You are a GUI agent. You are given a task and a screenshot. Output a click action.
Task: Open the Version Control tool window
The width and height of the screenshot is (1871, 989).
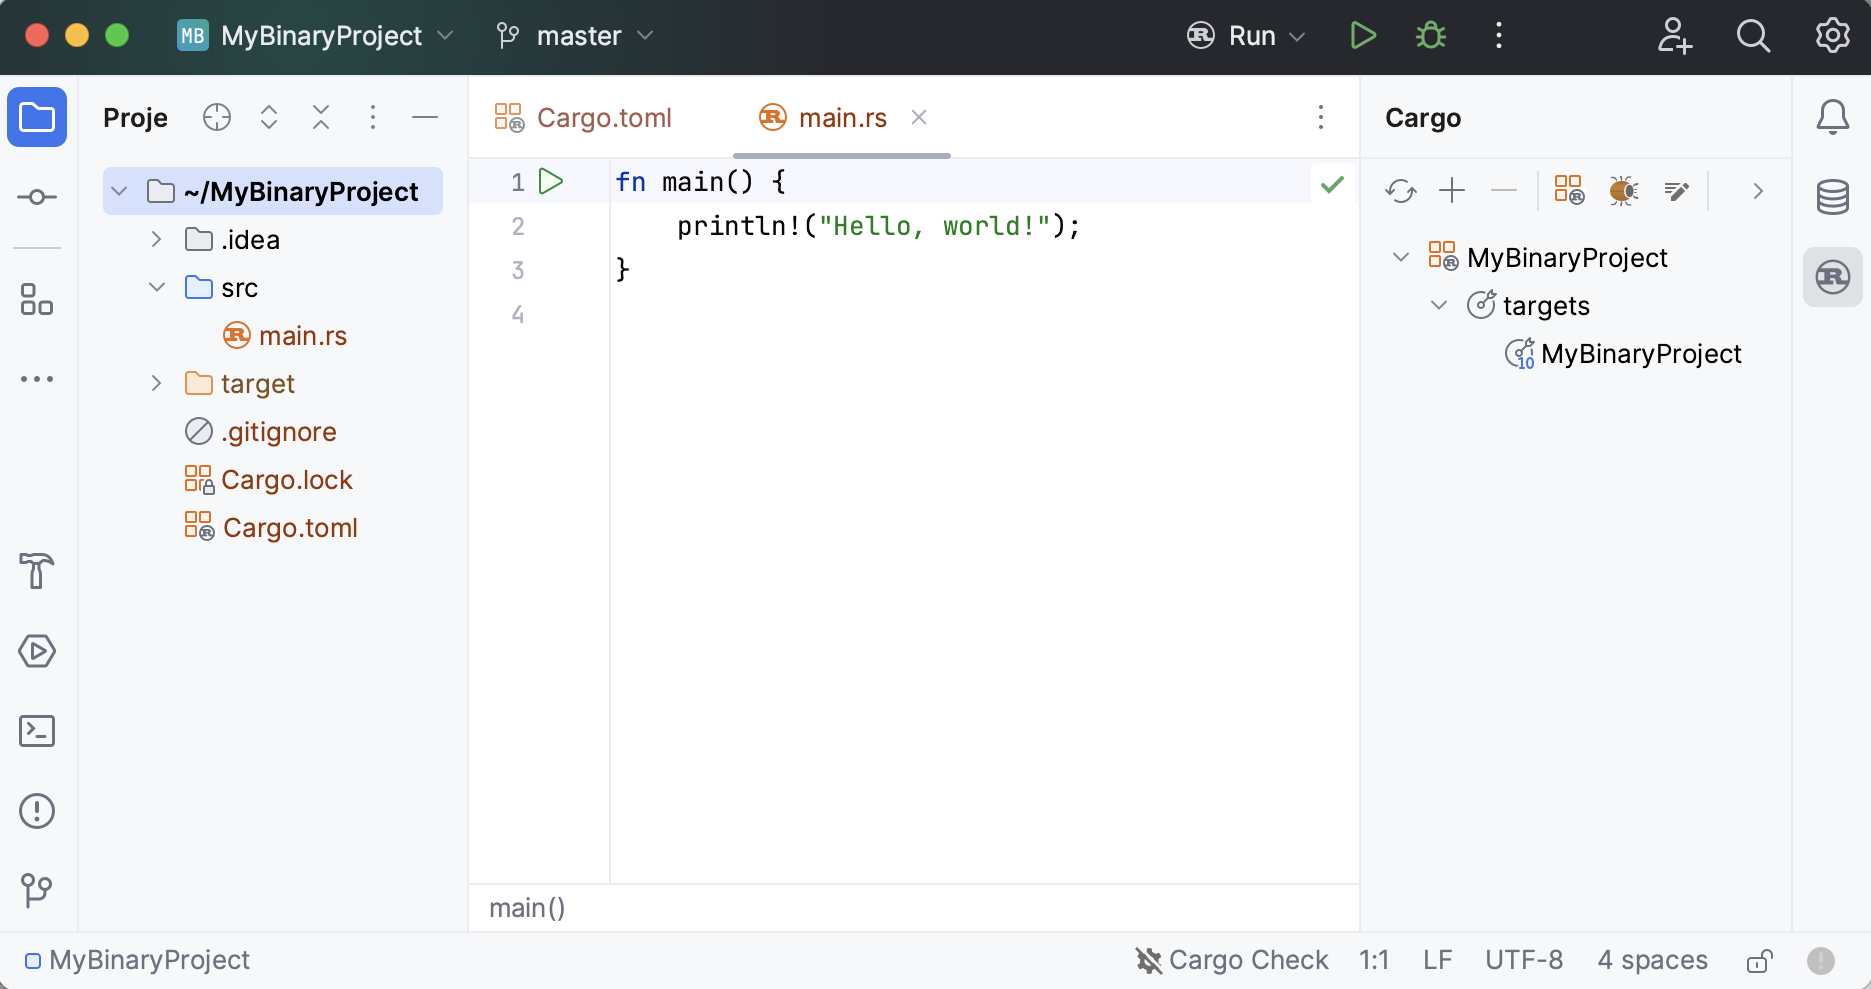37,890
